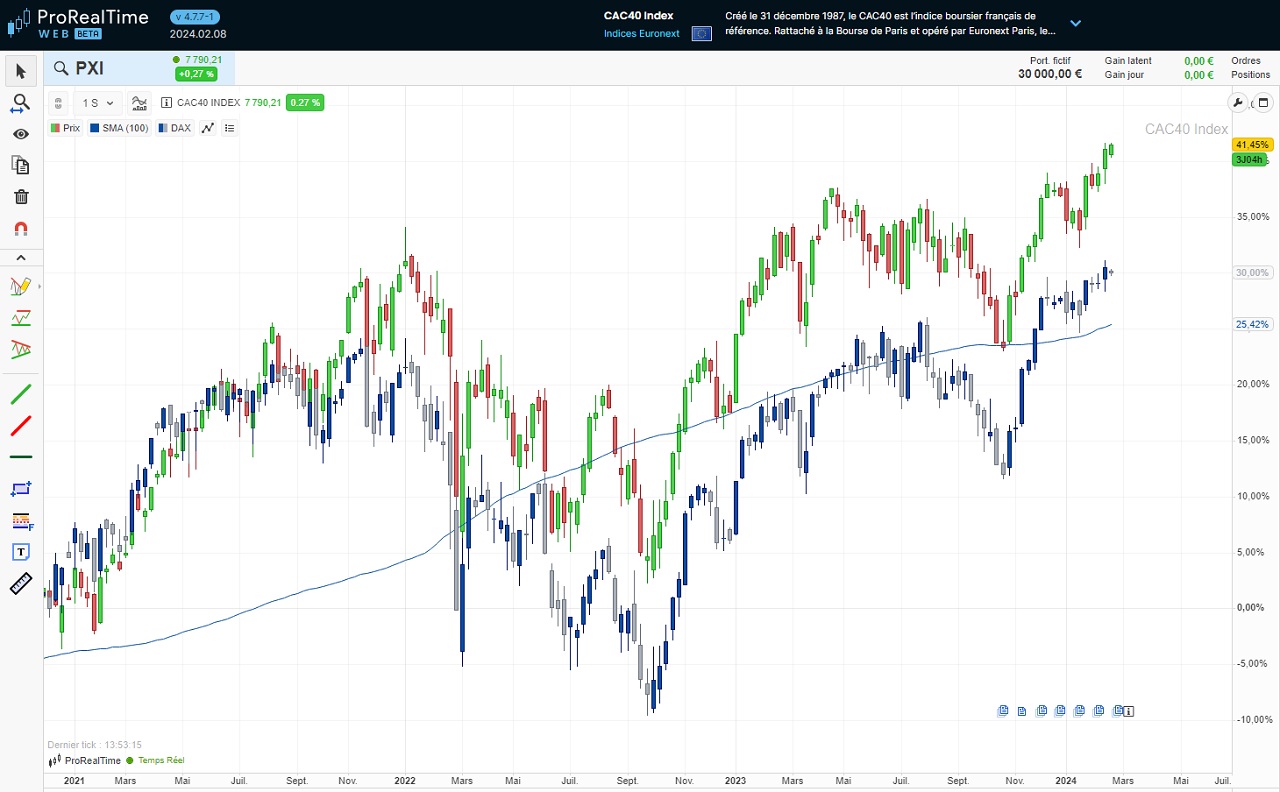This screenshot has width=1280, height=792.
Task: Click the Indices Euronext link
Action: (642, 33)
